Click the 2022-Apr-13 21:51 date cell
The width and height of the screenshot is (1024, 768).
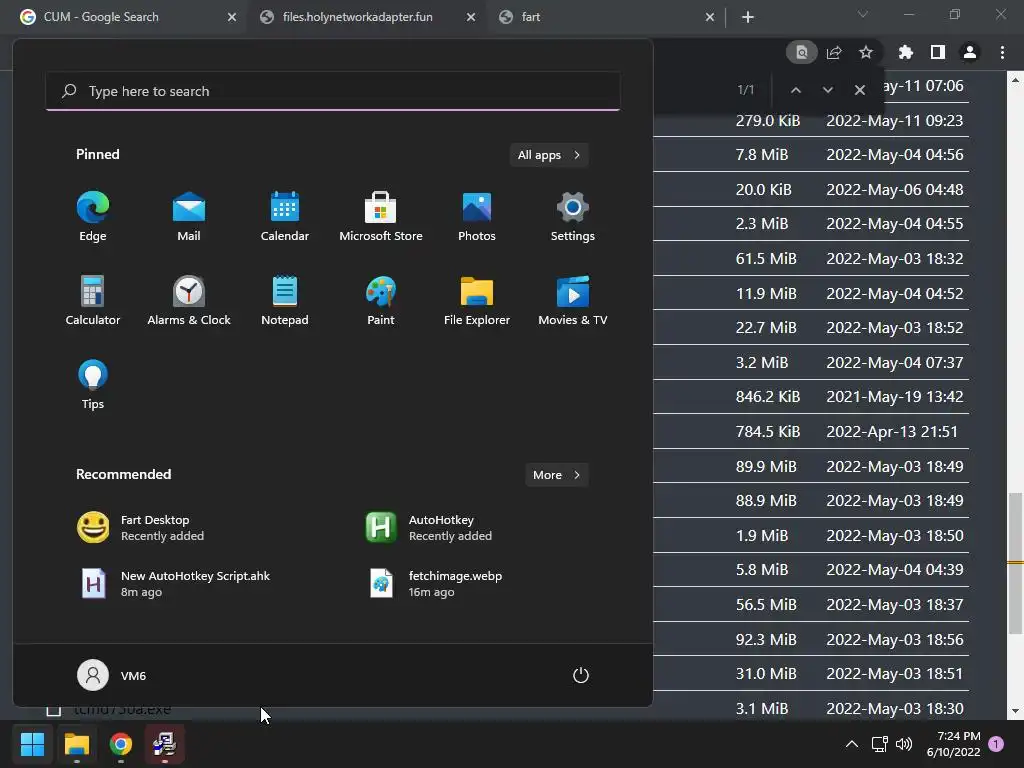[x=891, y=432]
